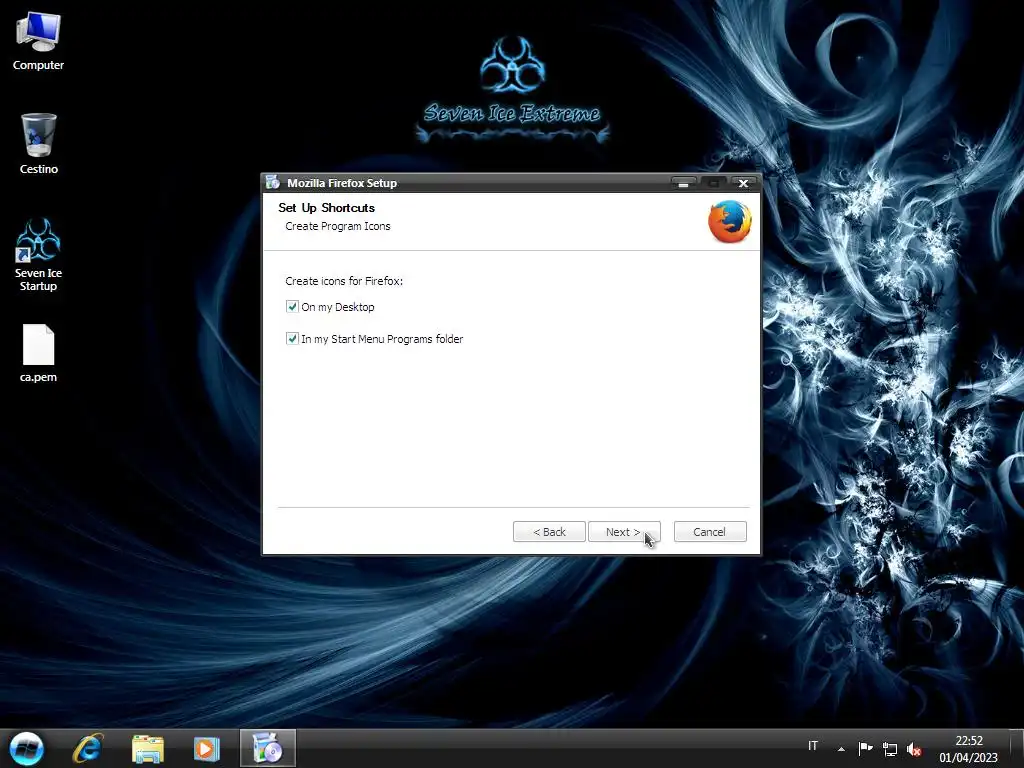Open the Windows Start orb

coord(27,748)
